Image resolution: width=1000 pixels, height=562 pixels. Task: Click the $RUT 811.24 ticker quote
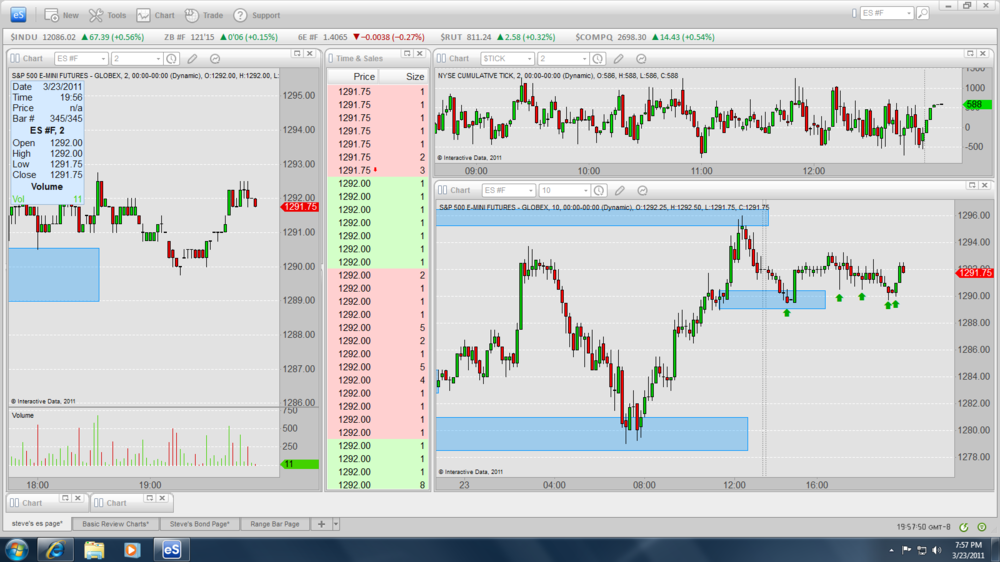tap(497, 37)
